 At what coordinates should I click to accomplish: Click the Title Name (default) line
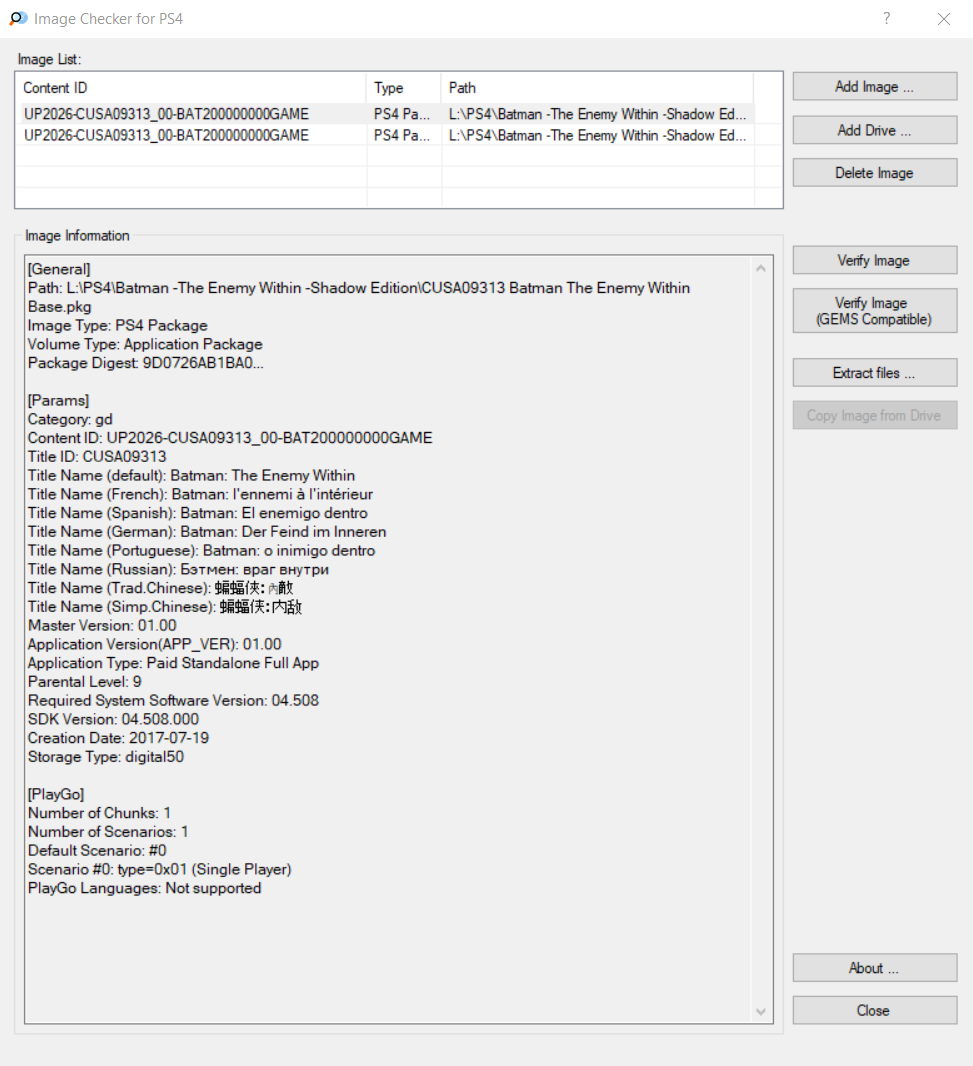pos(191,475)
